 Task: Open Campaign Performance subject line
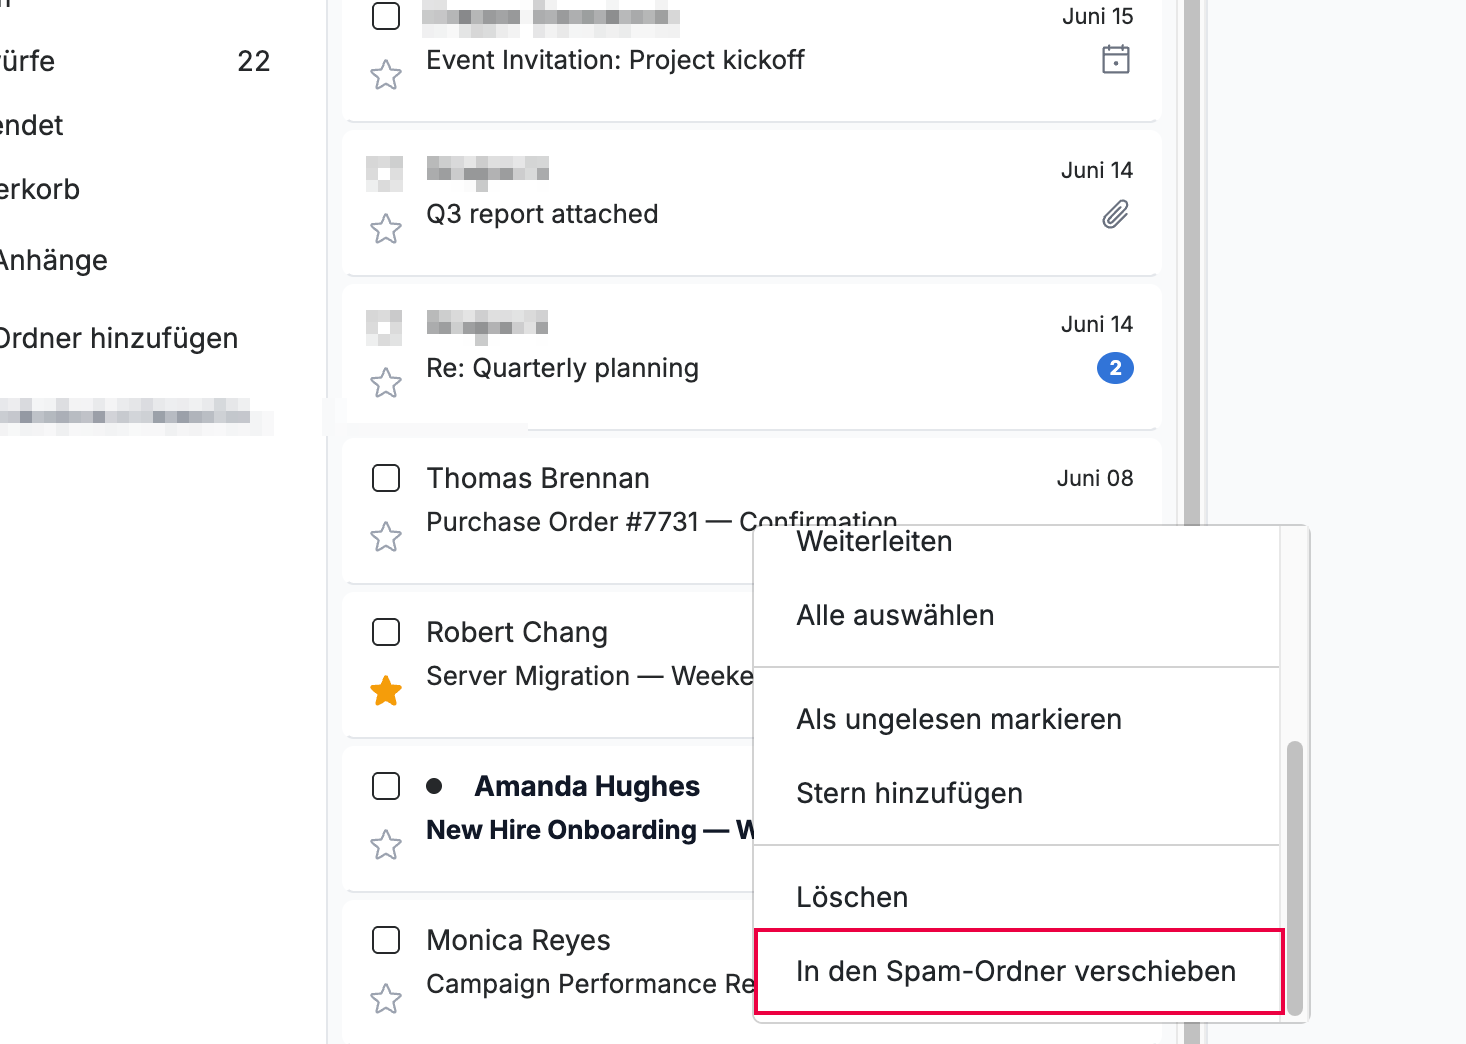(x=590, y=984)
